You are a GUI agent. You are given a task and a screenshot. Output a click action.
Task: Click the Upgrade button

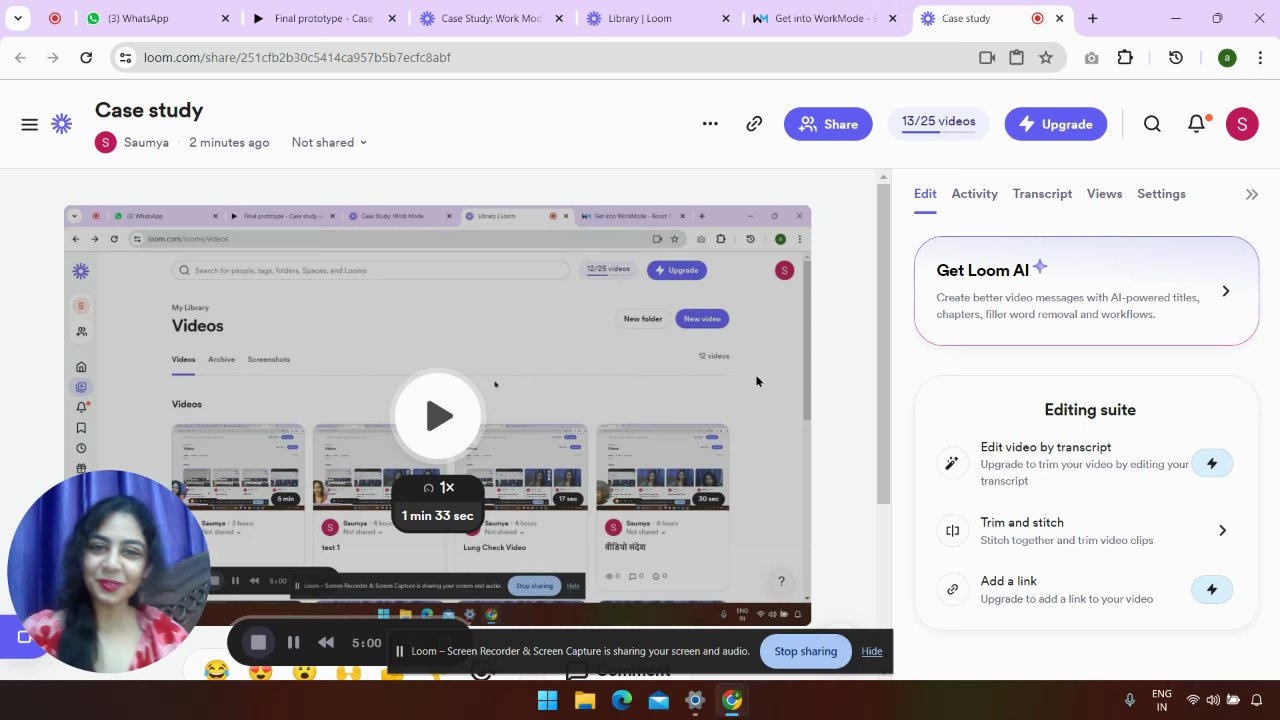(x=1055, y=124)
